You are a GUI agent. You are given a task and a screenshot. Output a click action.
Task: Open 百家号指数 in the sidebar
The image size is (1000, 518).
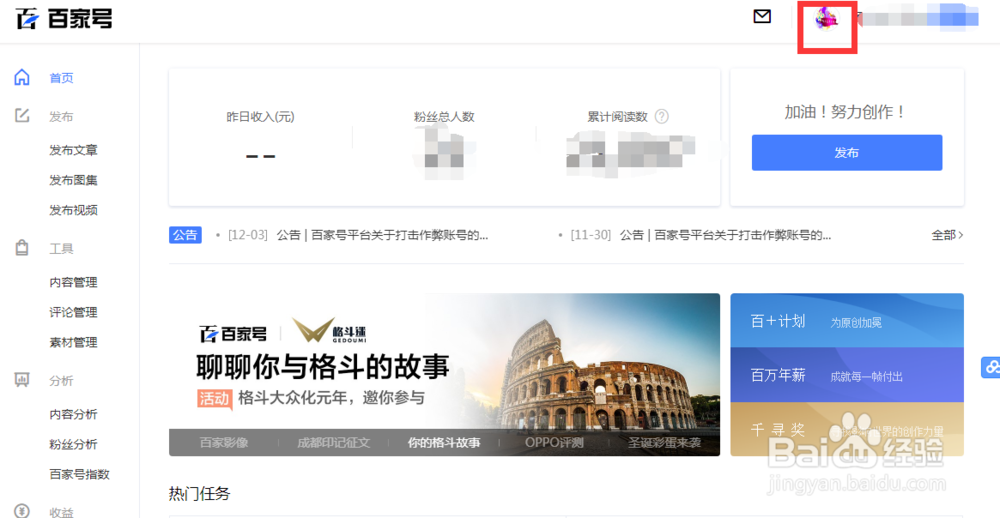80,475
